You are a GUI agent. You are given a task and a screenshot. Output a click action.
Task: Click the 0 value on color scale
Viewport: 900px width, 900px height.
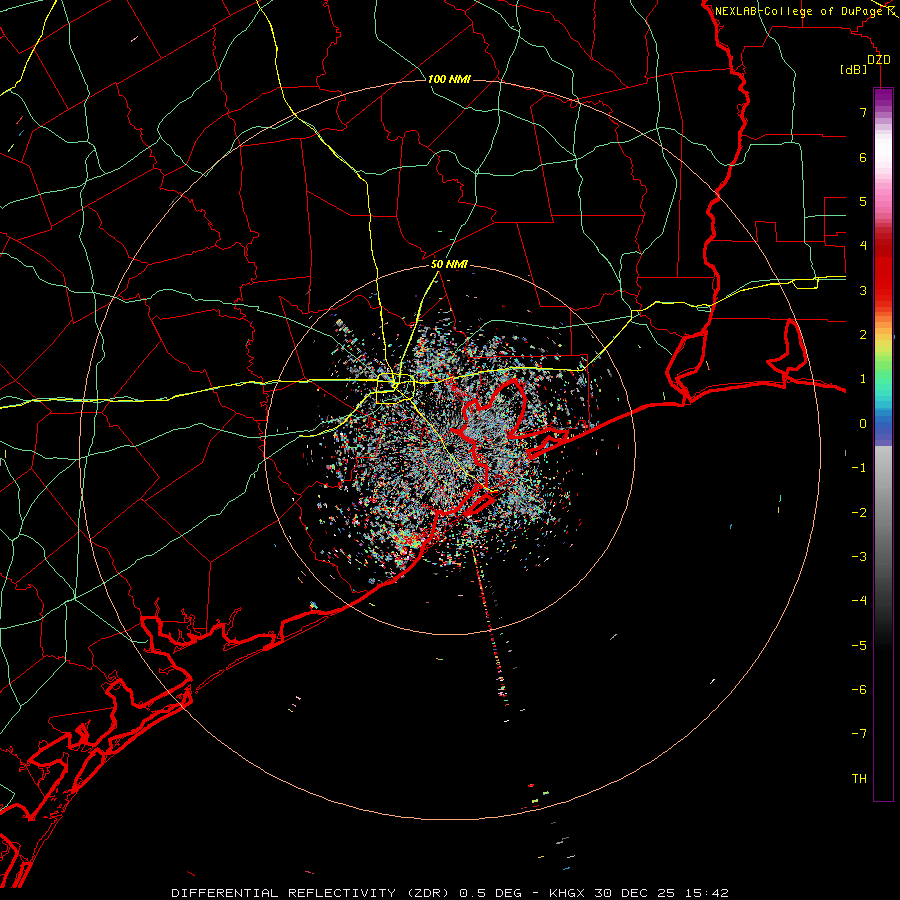(x=863, y=424)
